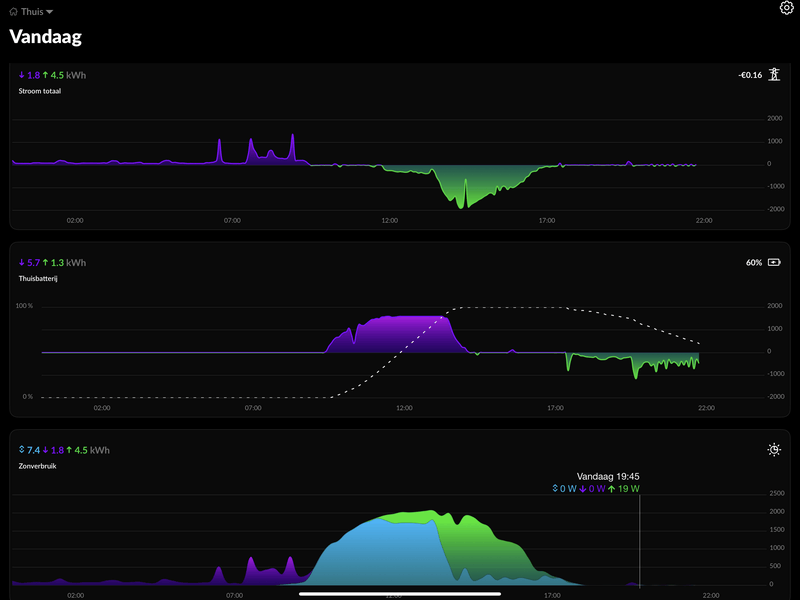Open the settings gear icon
The image size is (800, 600).
click(x=786, y=8)
